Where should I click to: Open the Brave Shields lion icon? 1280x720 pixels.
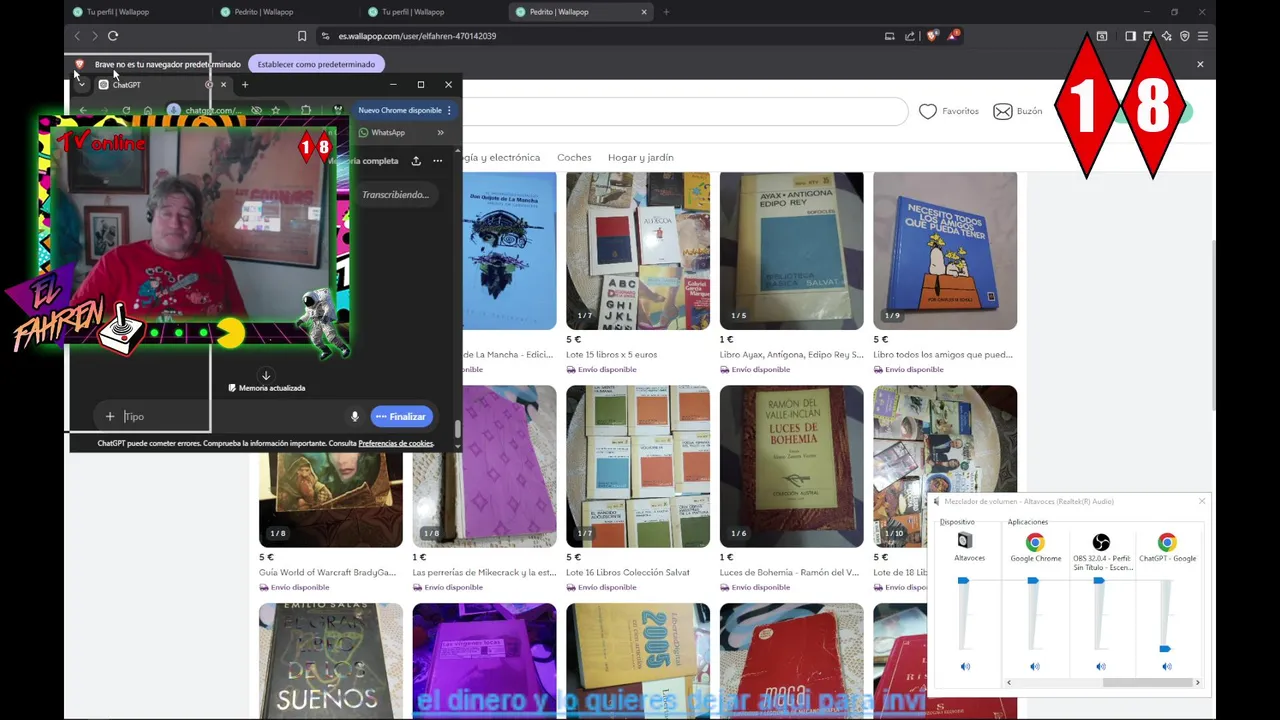932,36
